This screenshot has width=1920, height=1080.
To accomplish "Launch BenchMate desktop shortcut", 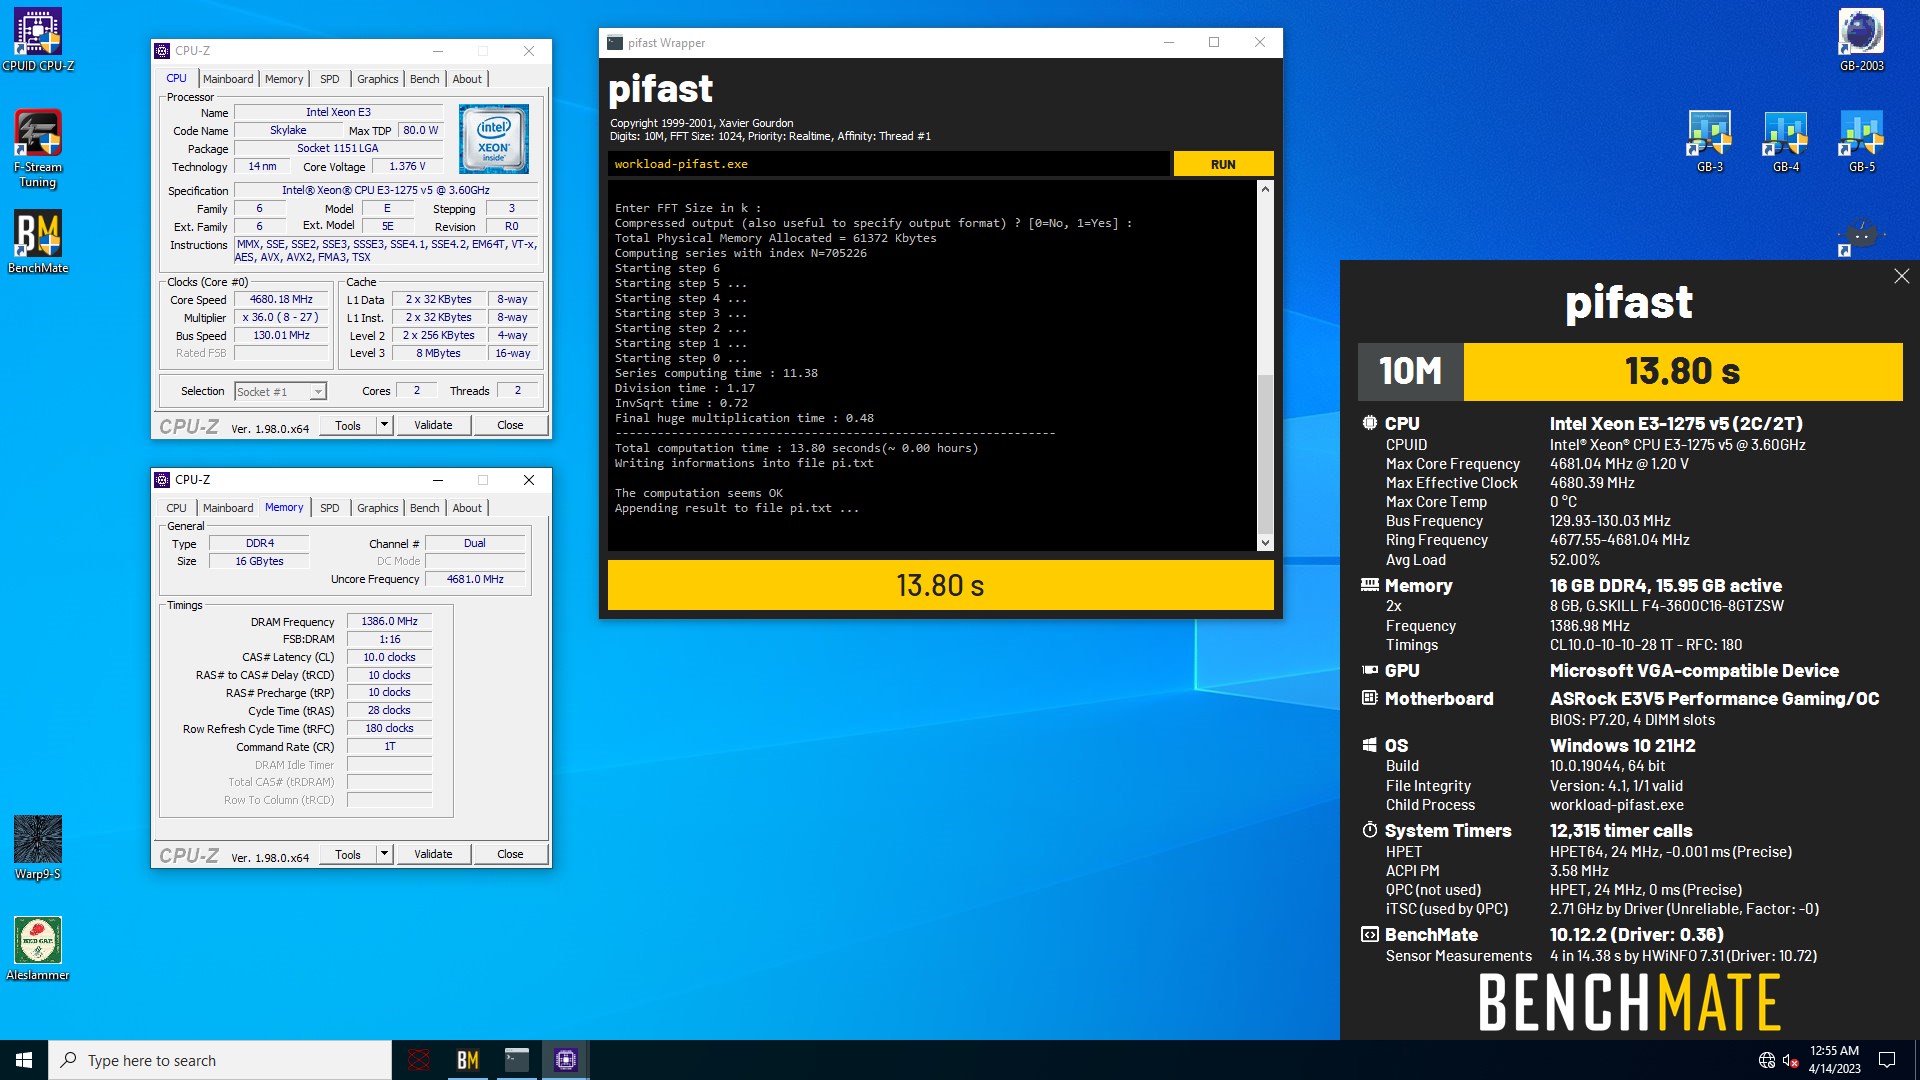I will [x=38, y=242].
